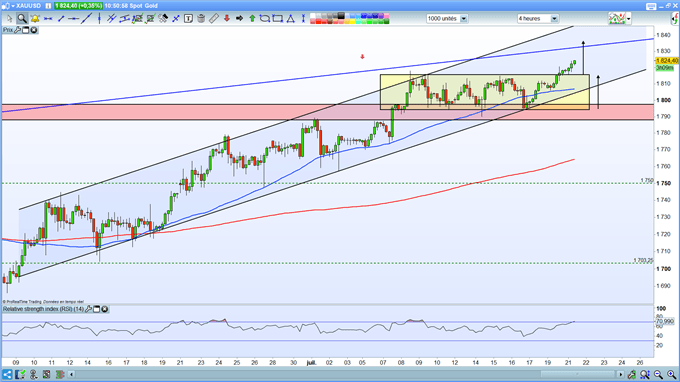The width and height of the screenshot is (680, 382).
Task: Open the Prix panel wrench settings
Action: point(17,30)
